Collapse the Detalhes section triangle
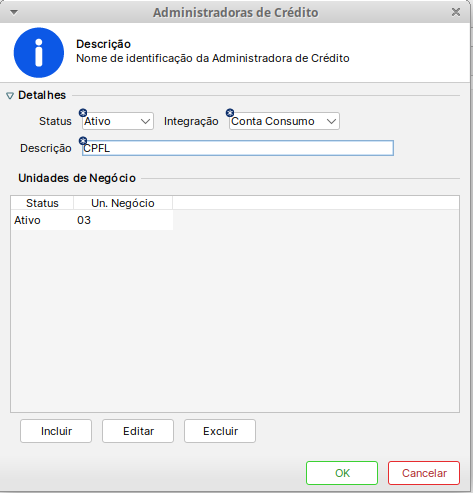The width and height of the screenshot is (473, 493). tap(10, 96)
